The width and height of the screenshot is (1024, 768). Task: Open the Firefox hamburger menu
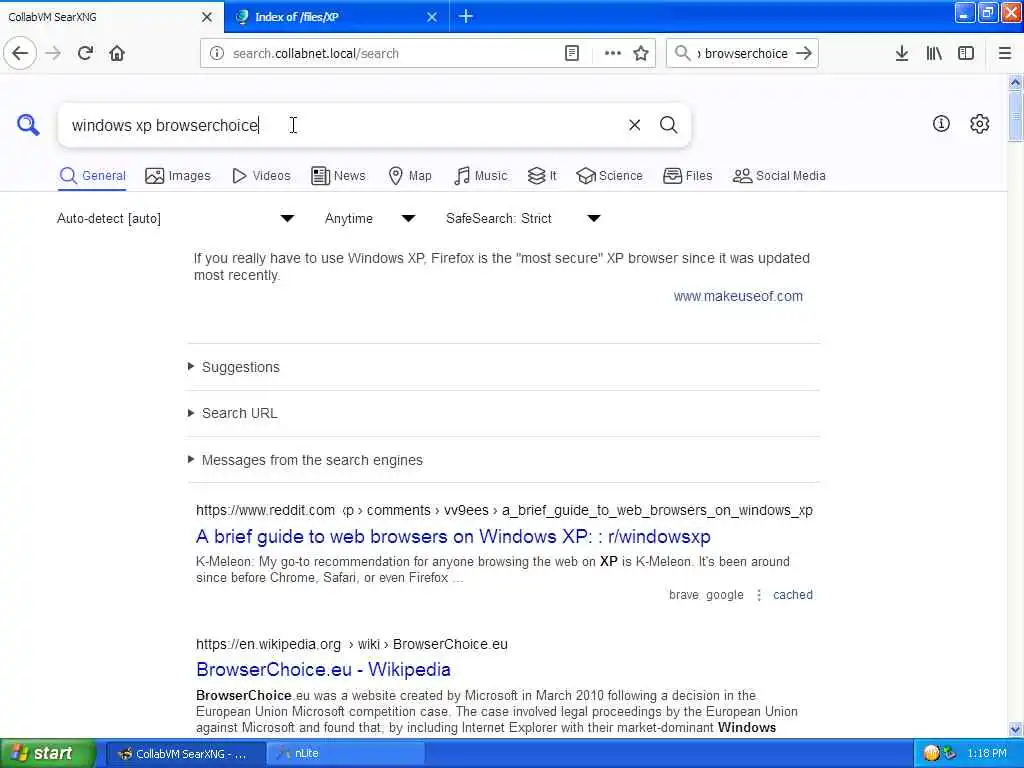coord(1004,53)
